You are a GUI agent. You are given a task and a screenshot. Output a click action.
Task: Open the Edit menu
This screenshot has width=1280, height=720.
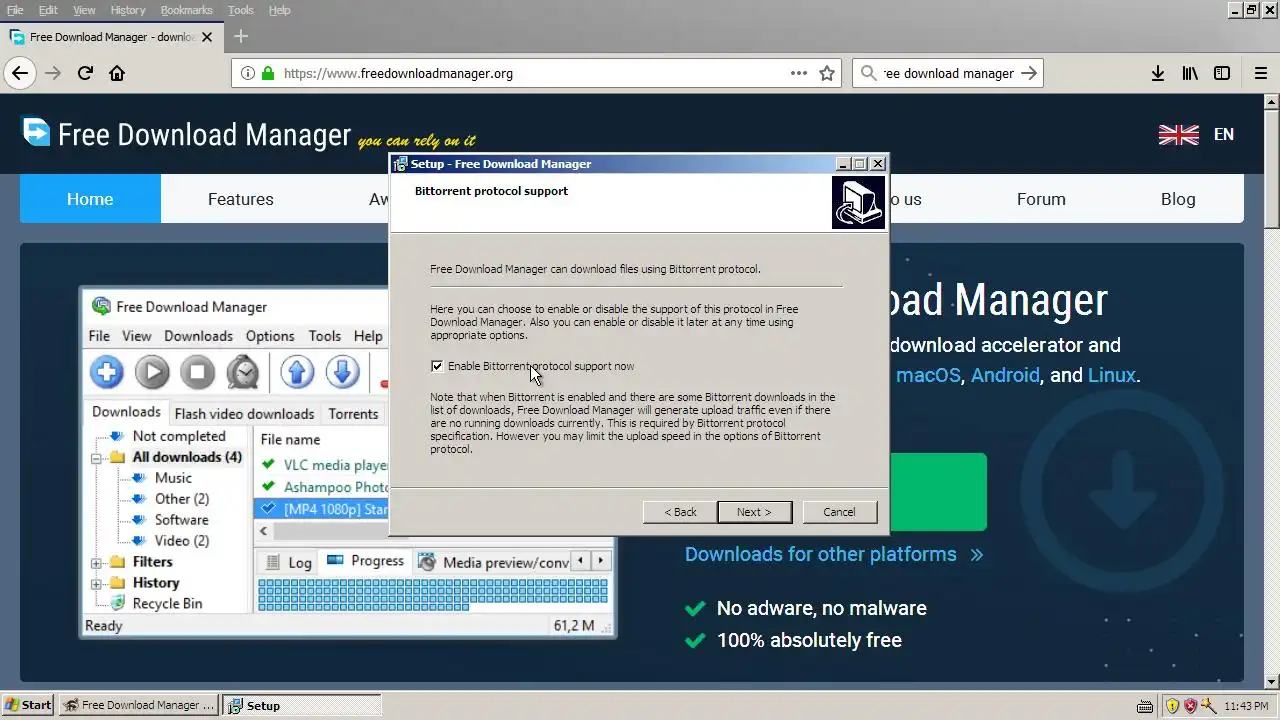[48, 10]
